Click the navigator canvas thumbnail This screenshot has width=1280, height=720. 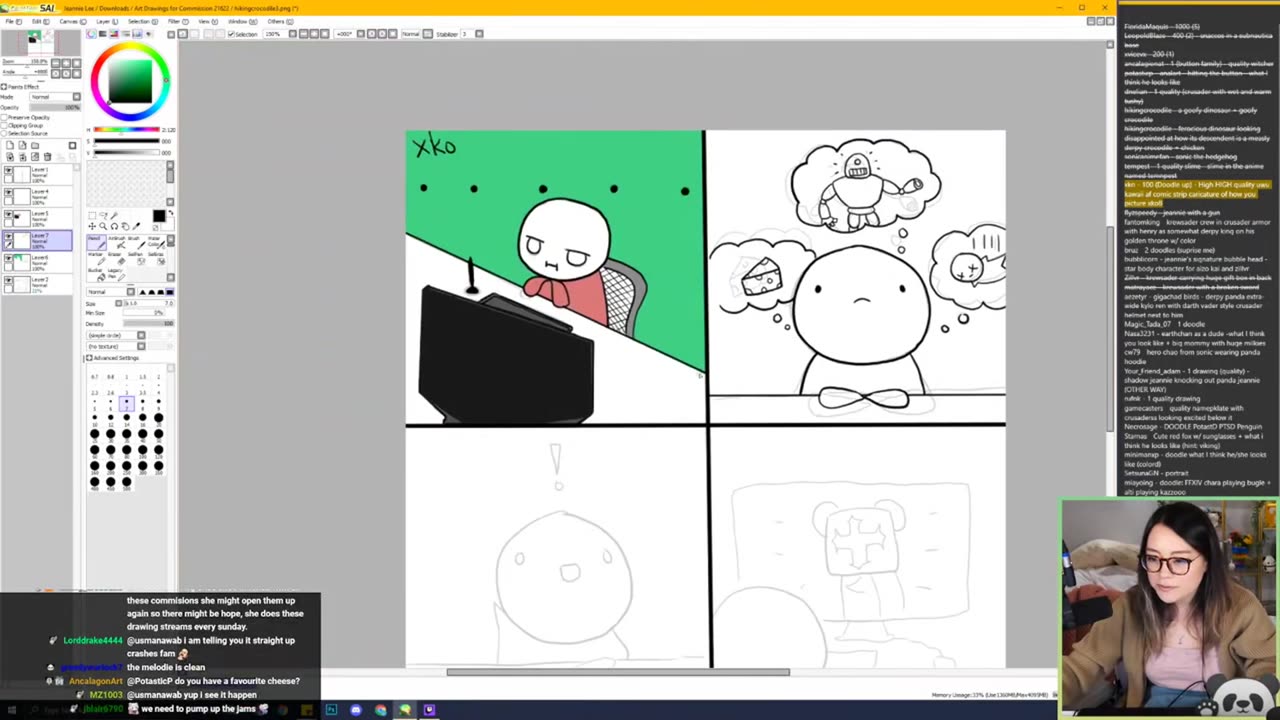click(x=40, y=42)
